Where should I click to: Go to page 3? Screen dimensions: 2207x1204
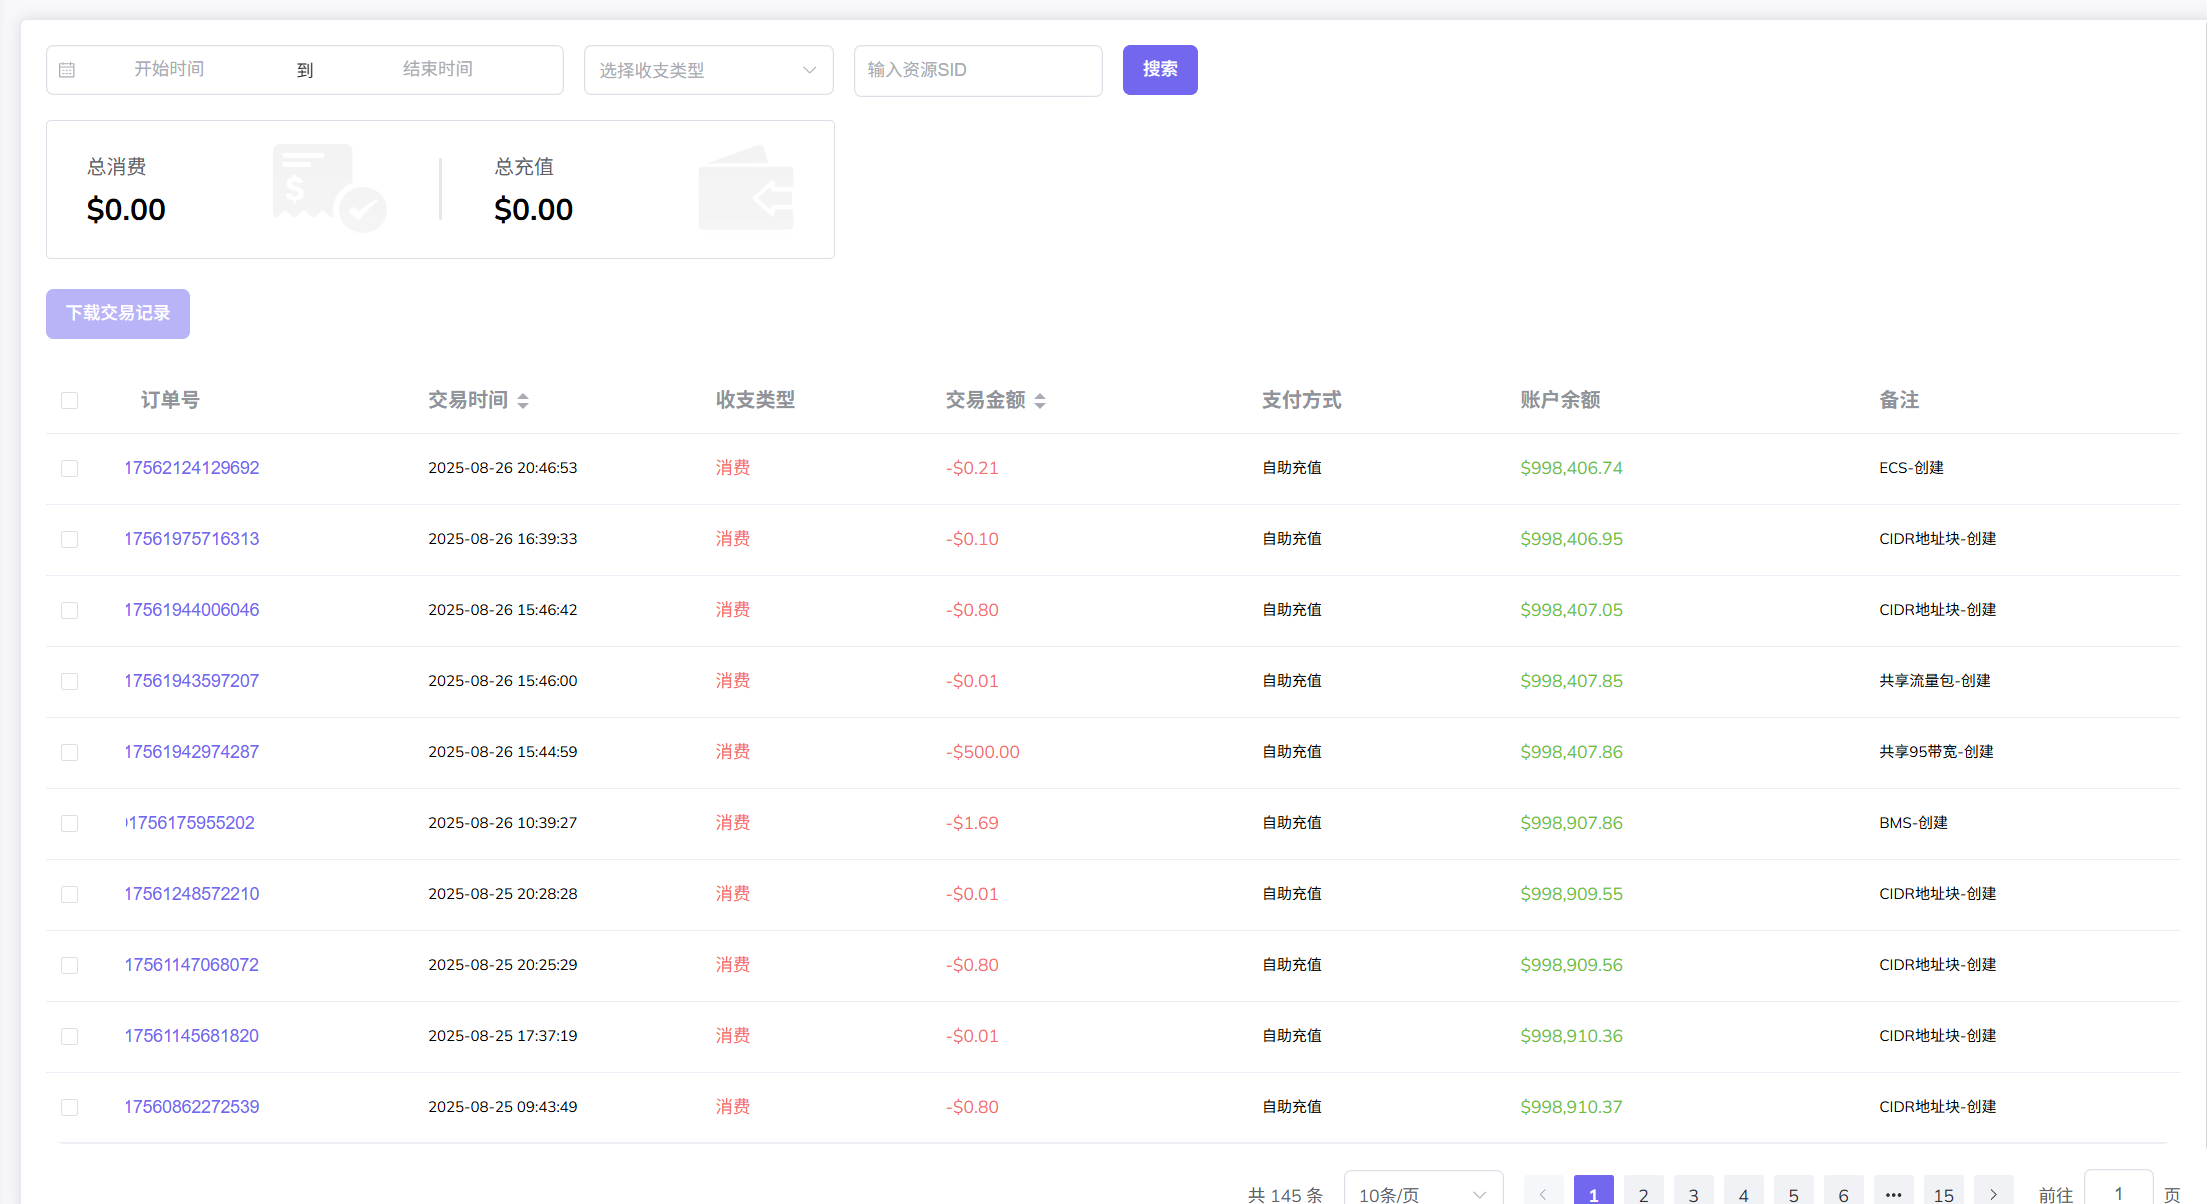[x=1693, y=1194]
